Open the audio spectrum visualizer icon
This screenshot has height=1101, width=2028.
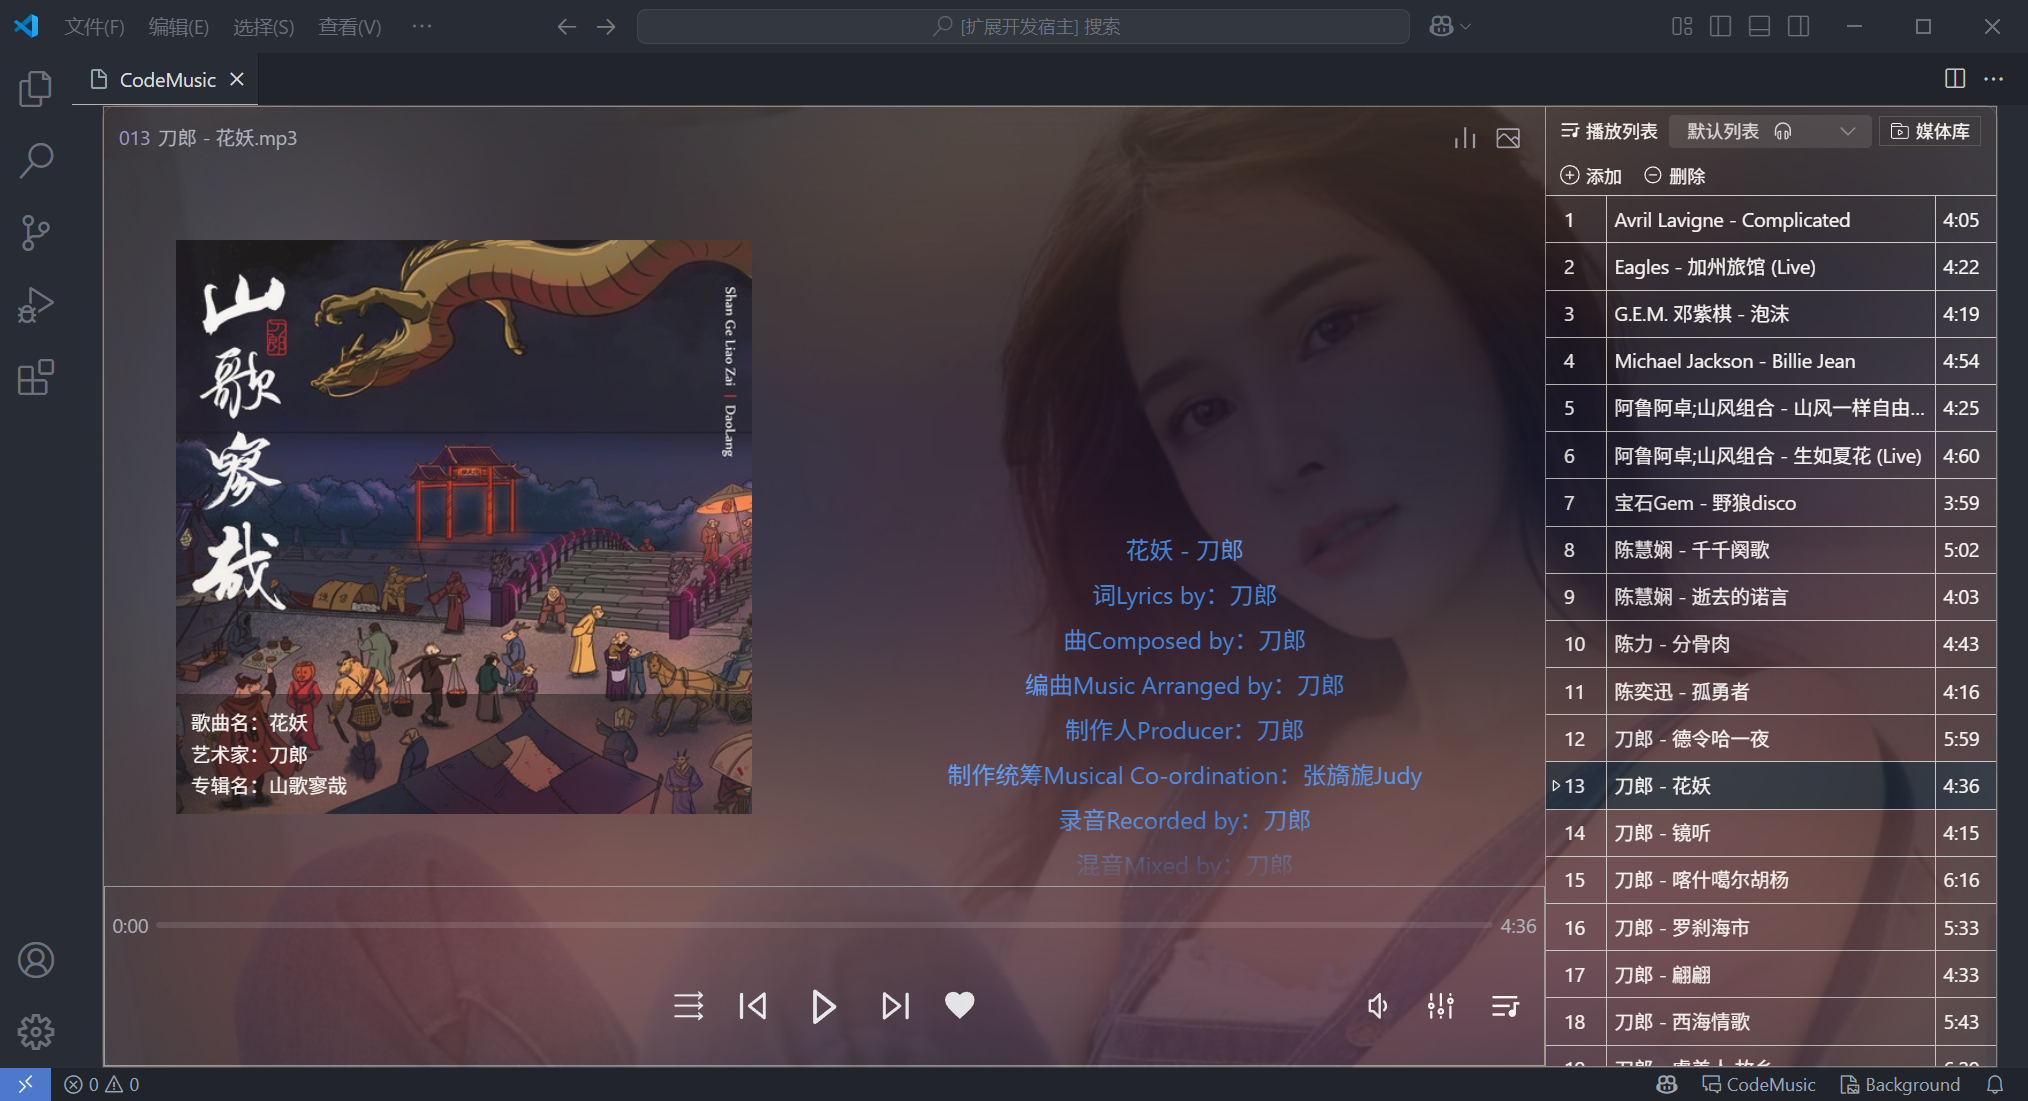(x=1464, y=138)
